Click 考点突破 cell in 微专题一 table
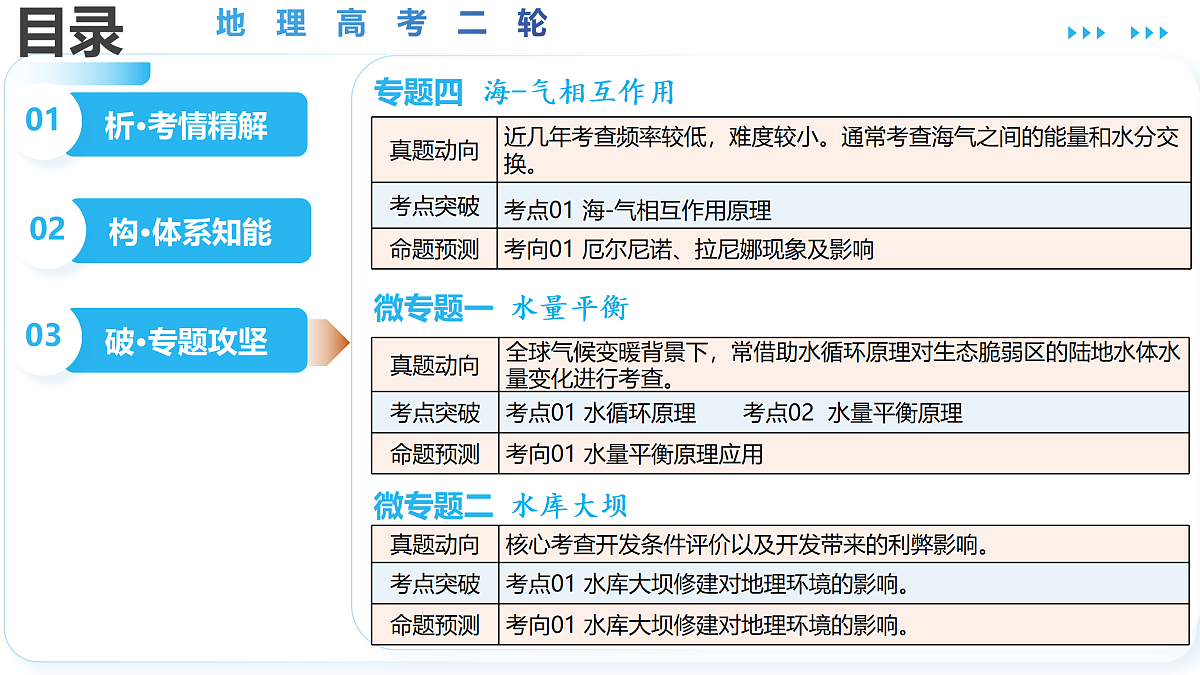 [x=435, y=412]
